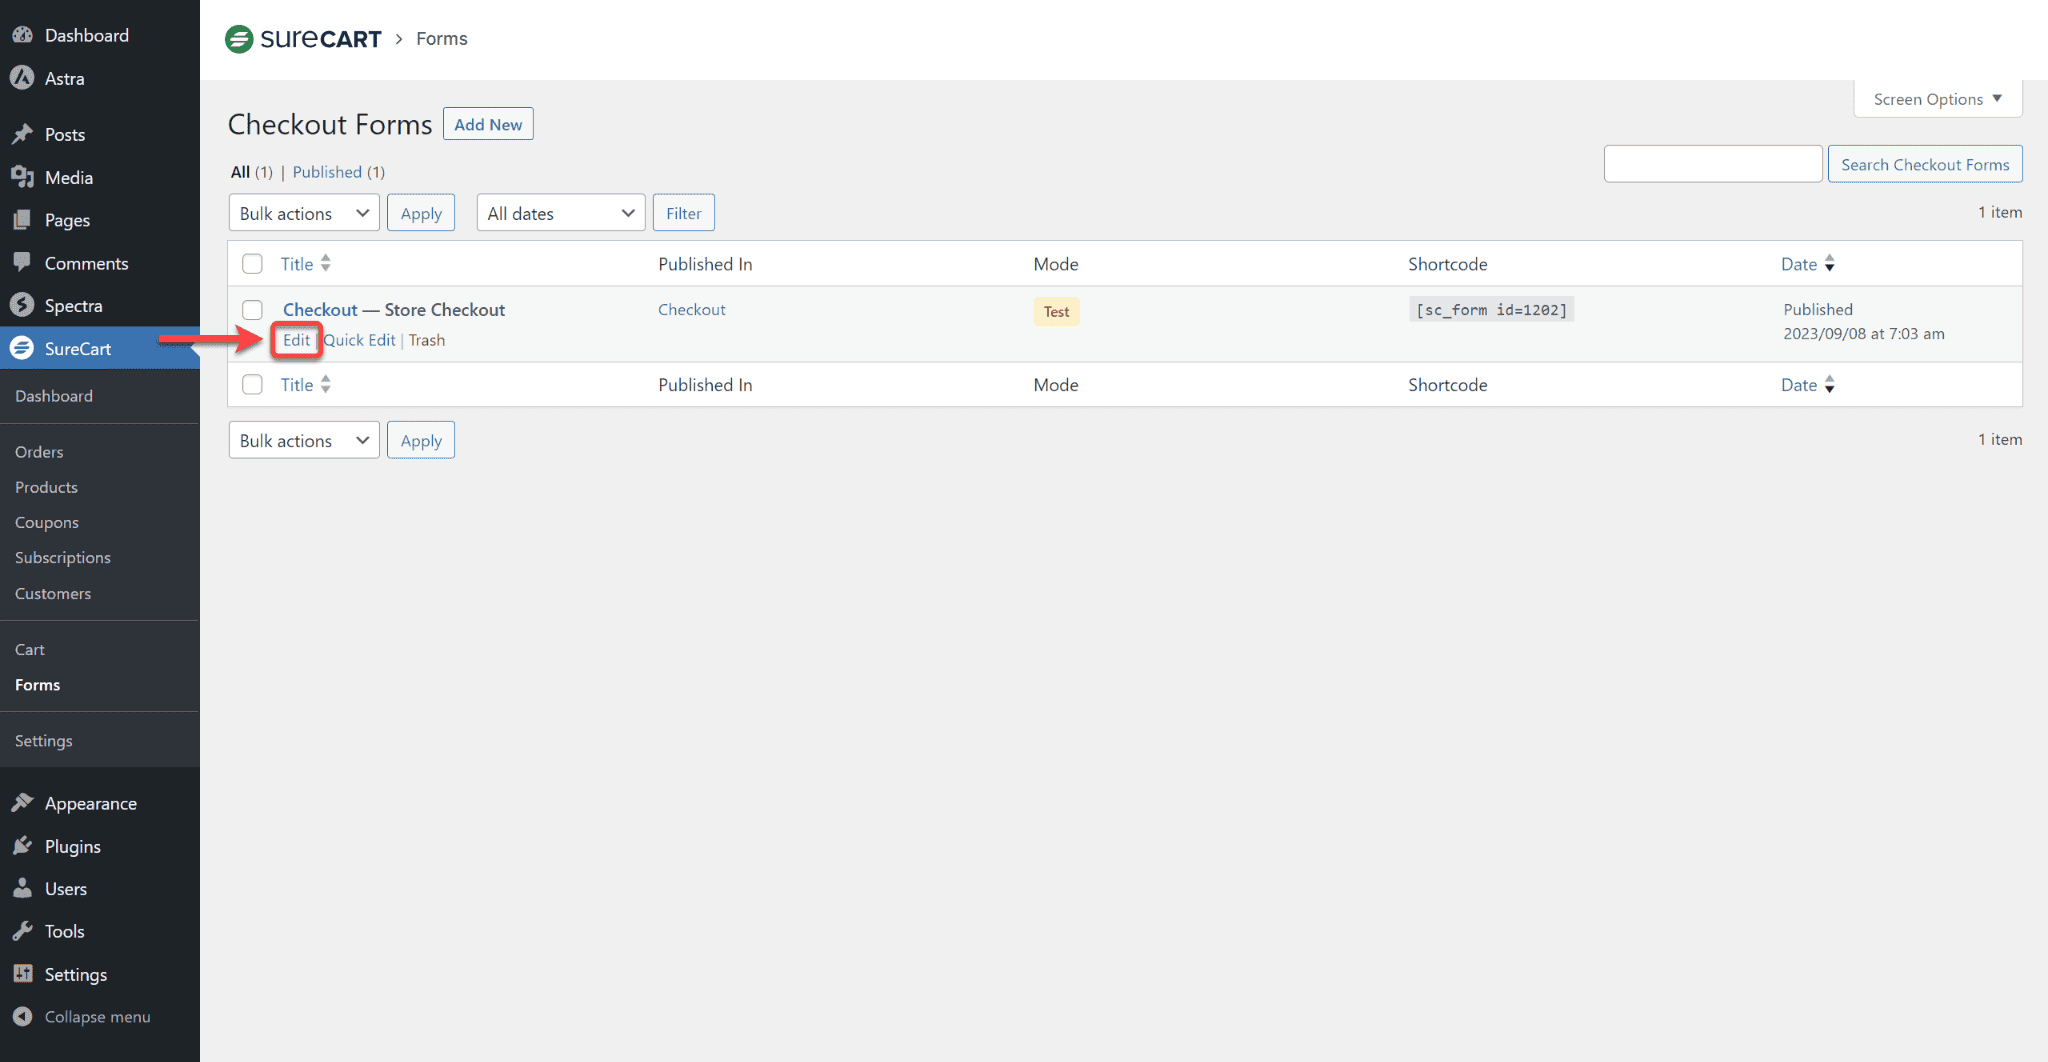
Task: Open Products in the SureCart submenu
Action: pyautogui.click(x=46, y=487)
